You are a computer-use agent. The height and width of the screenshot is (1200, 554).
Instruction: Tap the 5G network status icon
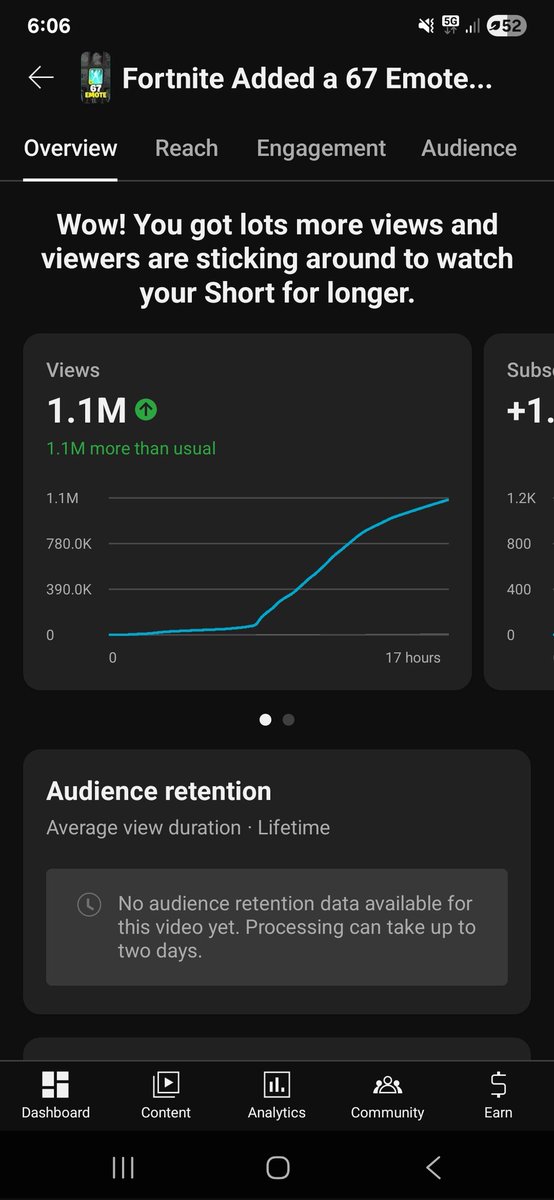coord(450,26)
